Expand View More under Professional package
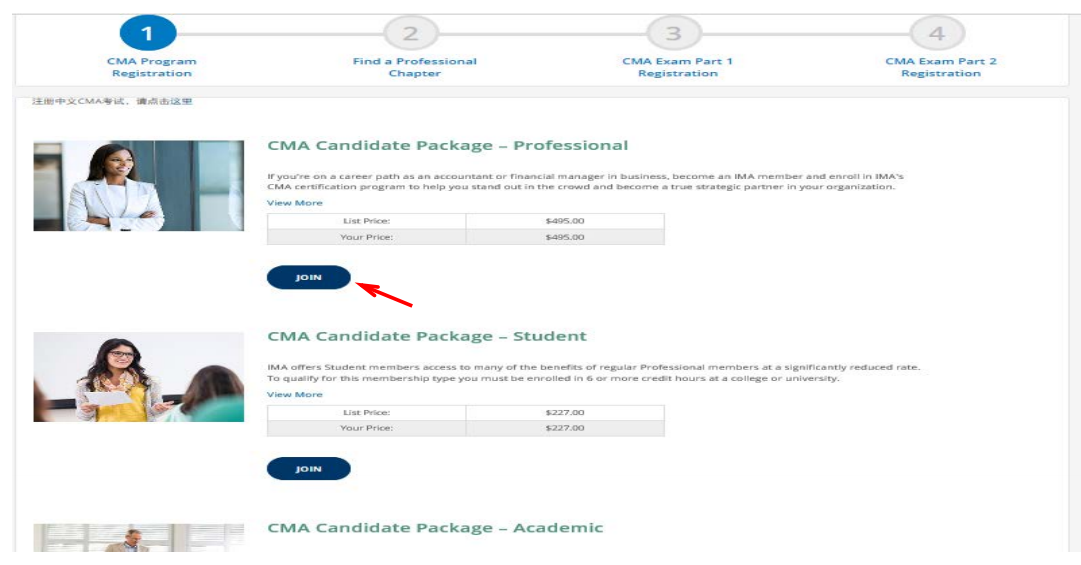Viewport: 1081px width, 565px height. pos(294,203)
